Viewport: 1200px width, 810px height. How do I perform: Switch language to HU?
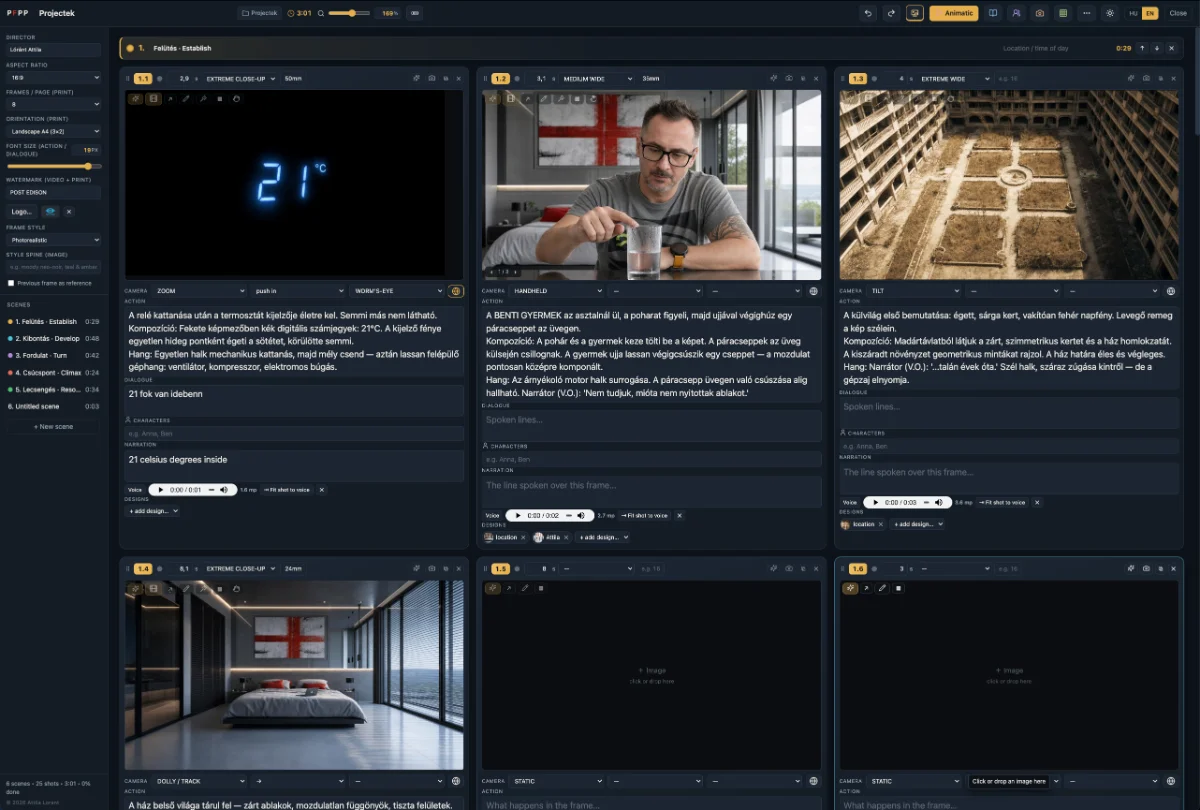(x=1133, y=13)
